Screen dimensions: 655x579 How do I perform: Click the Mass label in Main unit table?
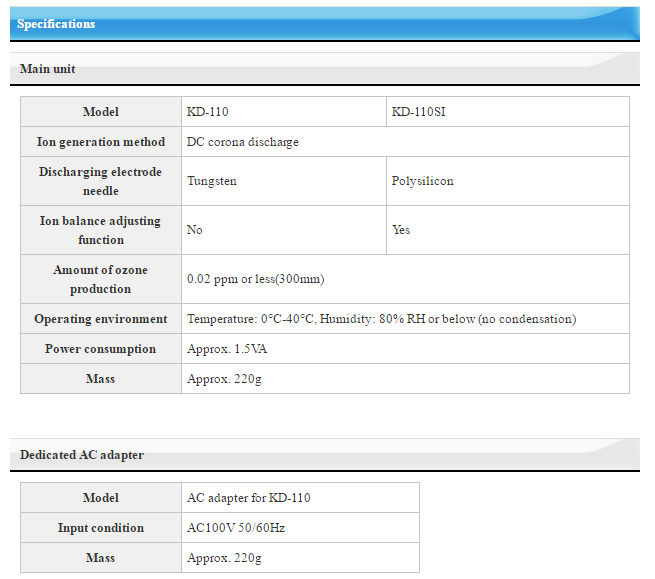[101, 378]
